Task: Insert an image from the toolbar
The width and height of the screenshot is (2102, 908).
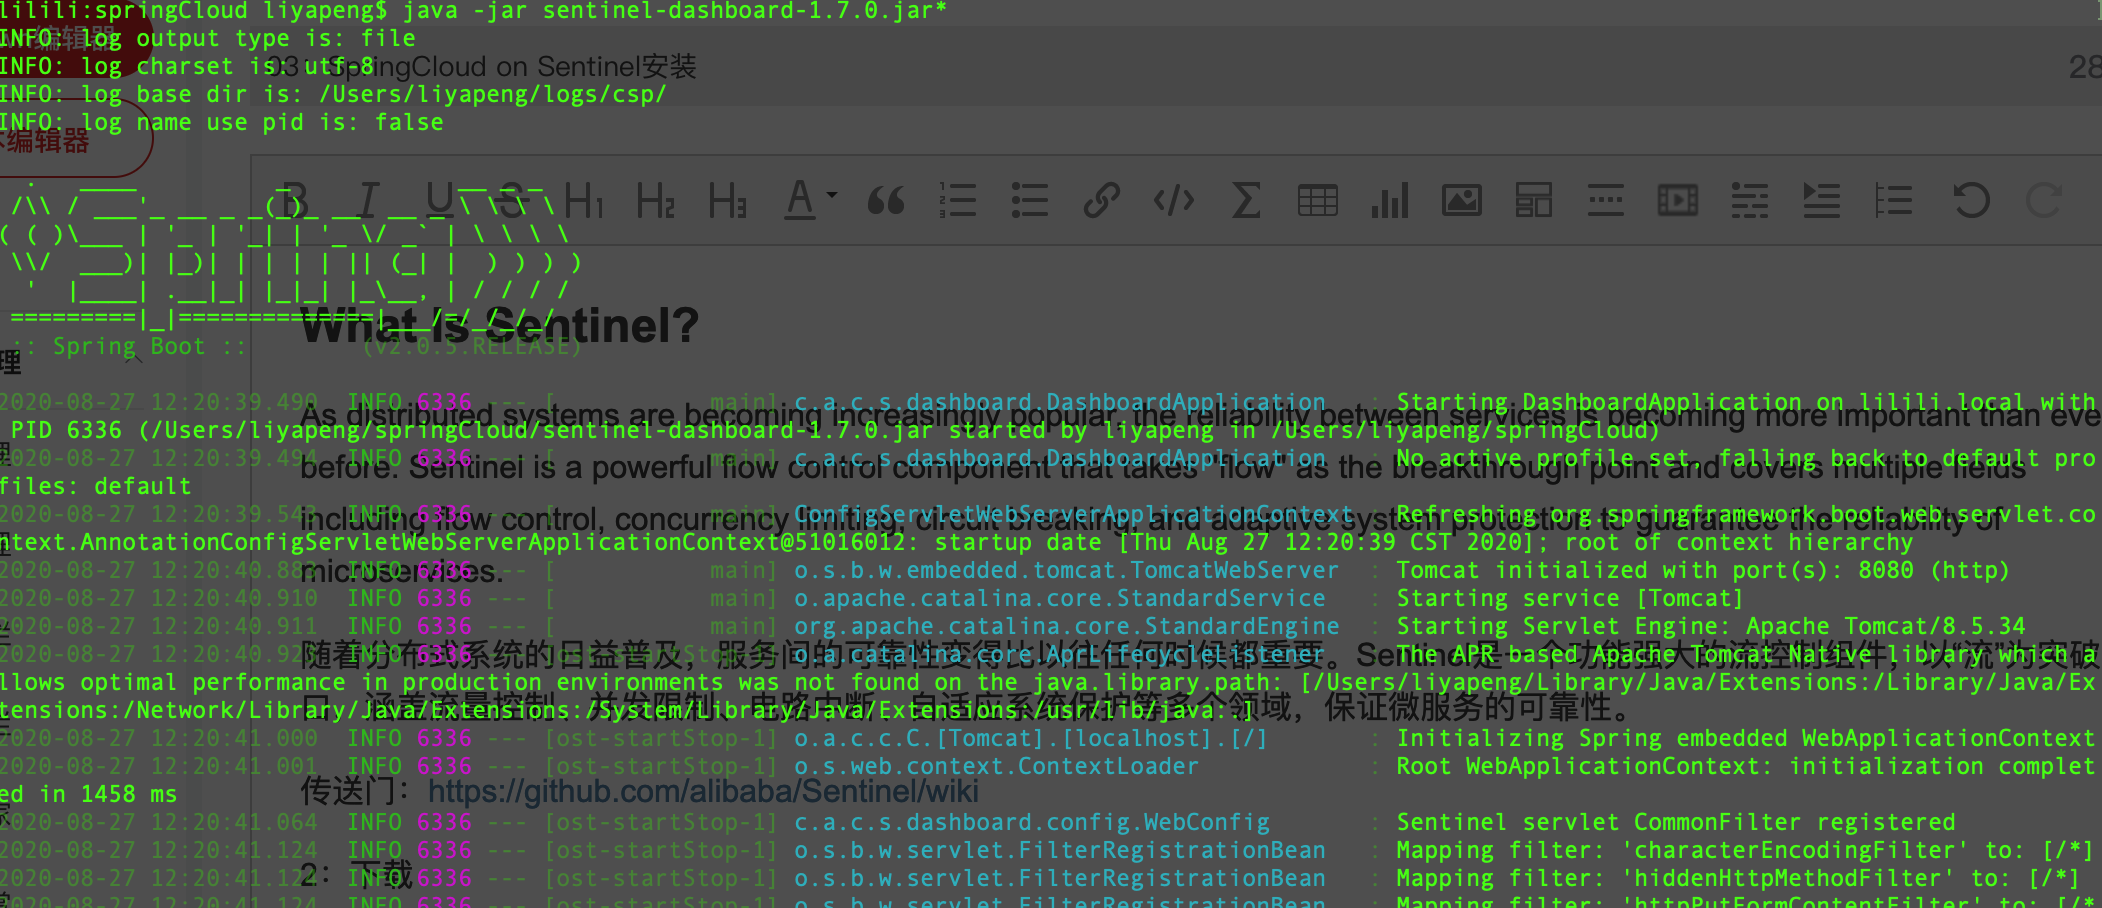Action: click(1462, 200)
